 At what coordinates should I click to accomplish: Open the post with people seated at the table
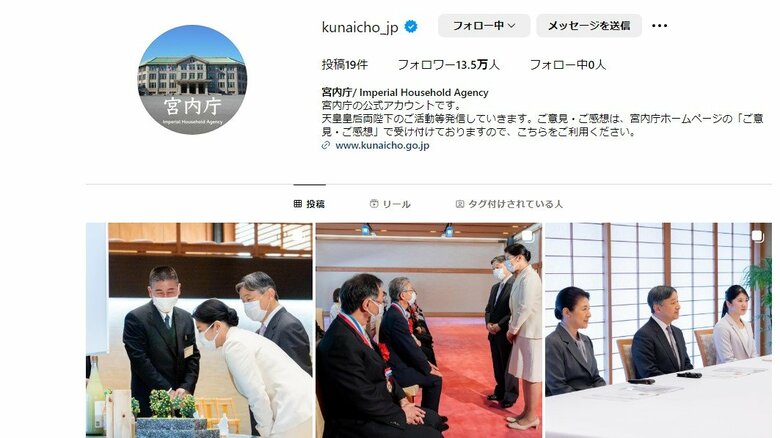pyautogui.click(x=658, y=330)
